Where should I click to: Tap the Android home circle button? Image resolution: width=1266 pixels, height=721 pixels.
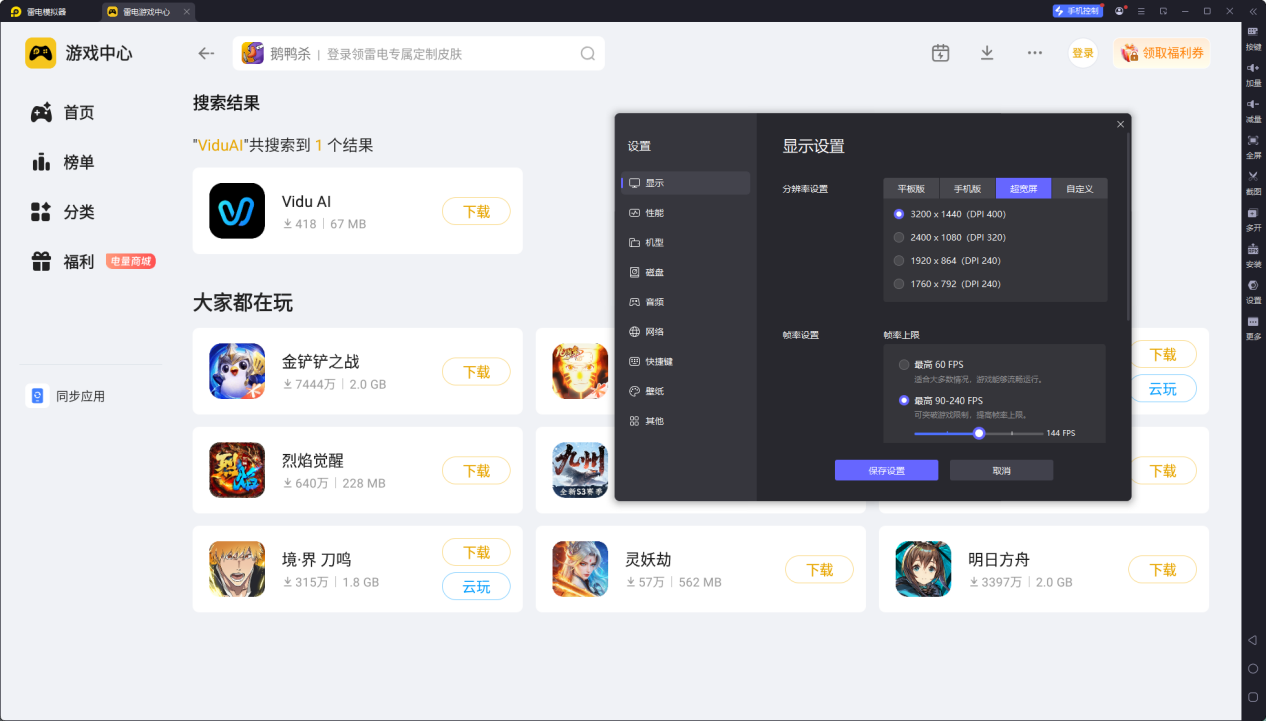coord(1253,668)
